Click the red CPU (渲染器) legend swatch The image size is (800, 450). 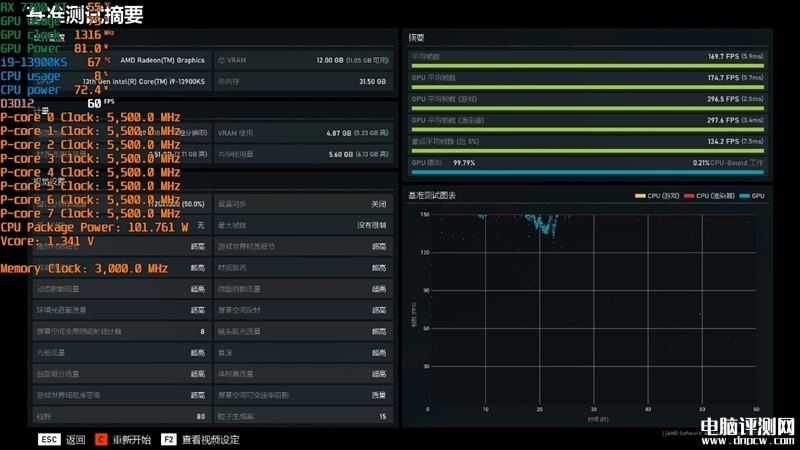coord(689,196)
